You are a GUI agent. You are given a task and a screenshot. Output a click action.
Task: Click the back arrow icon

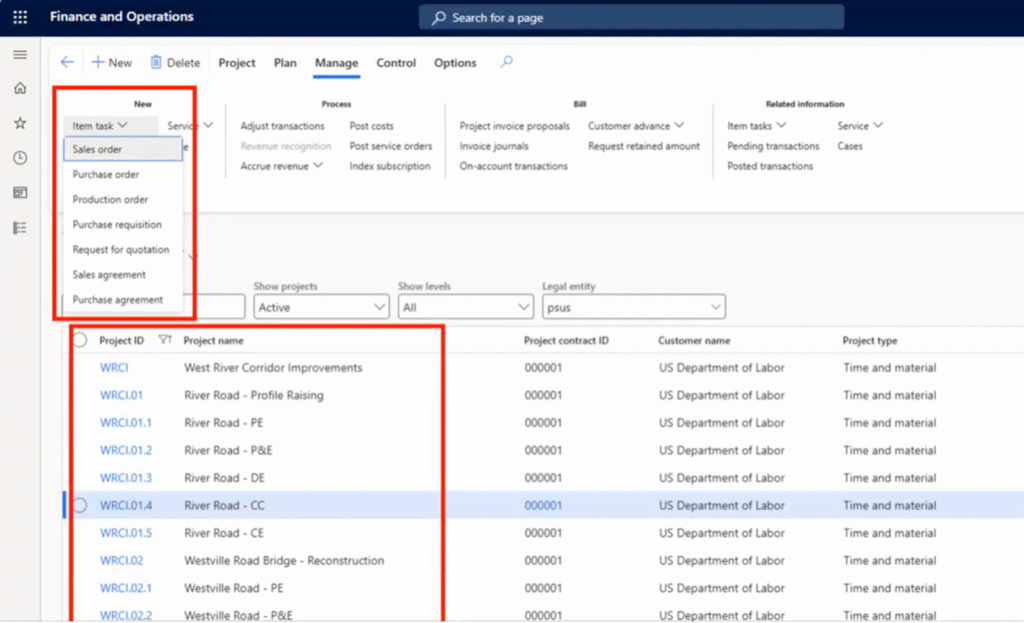pyautogui.click(x=67, y=62)
